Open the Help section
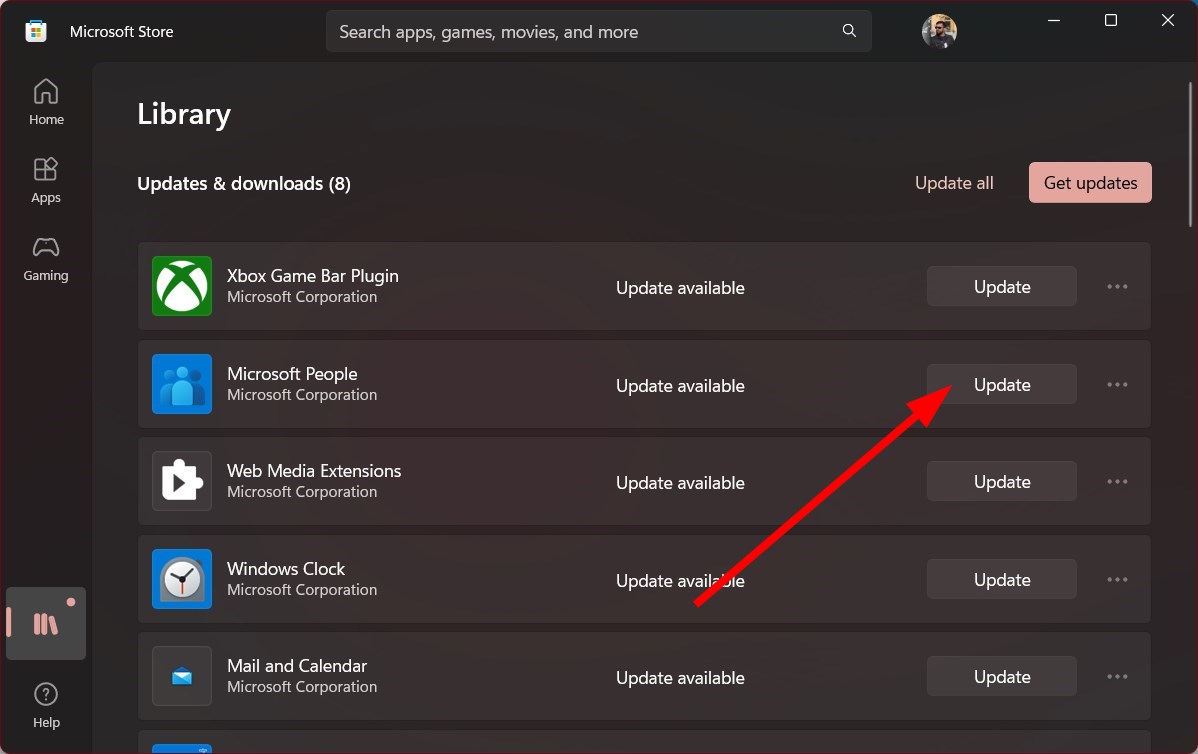The image size is (1198, 754). point(45,705)
